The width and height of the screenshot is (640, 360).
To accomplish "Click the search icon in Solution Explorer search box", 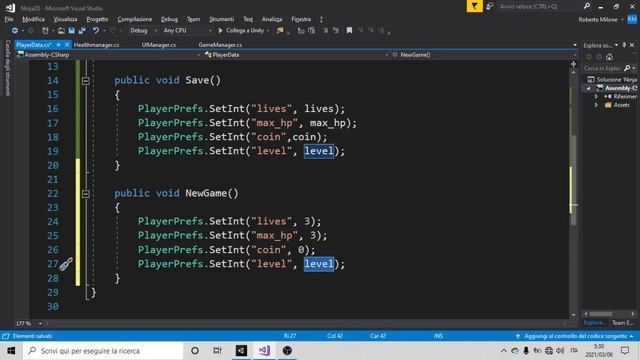I will (627, 68).
